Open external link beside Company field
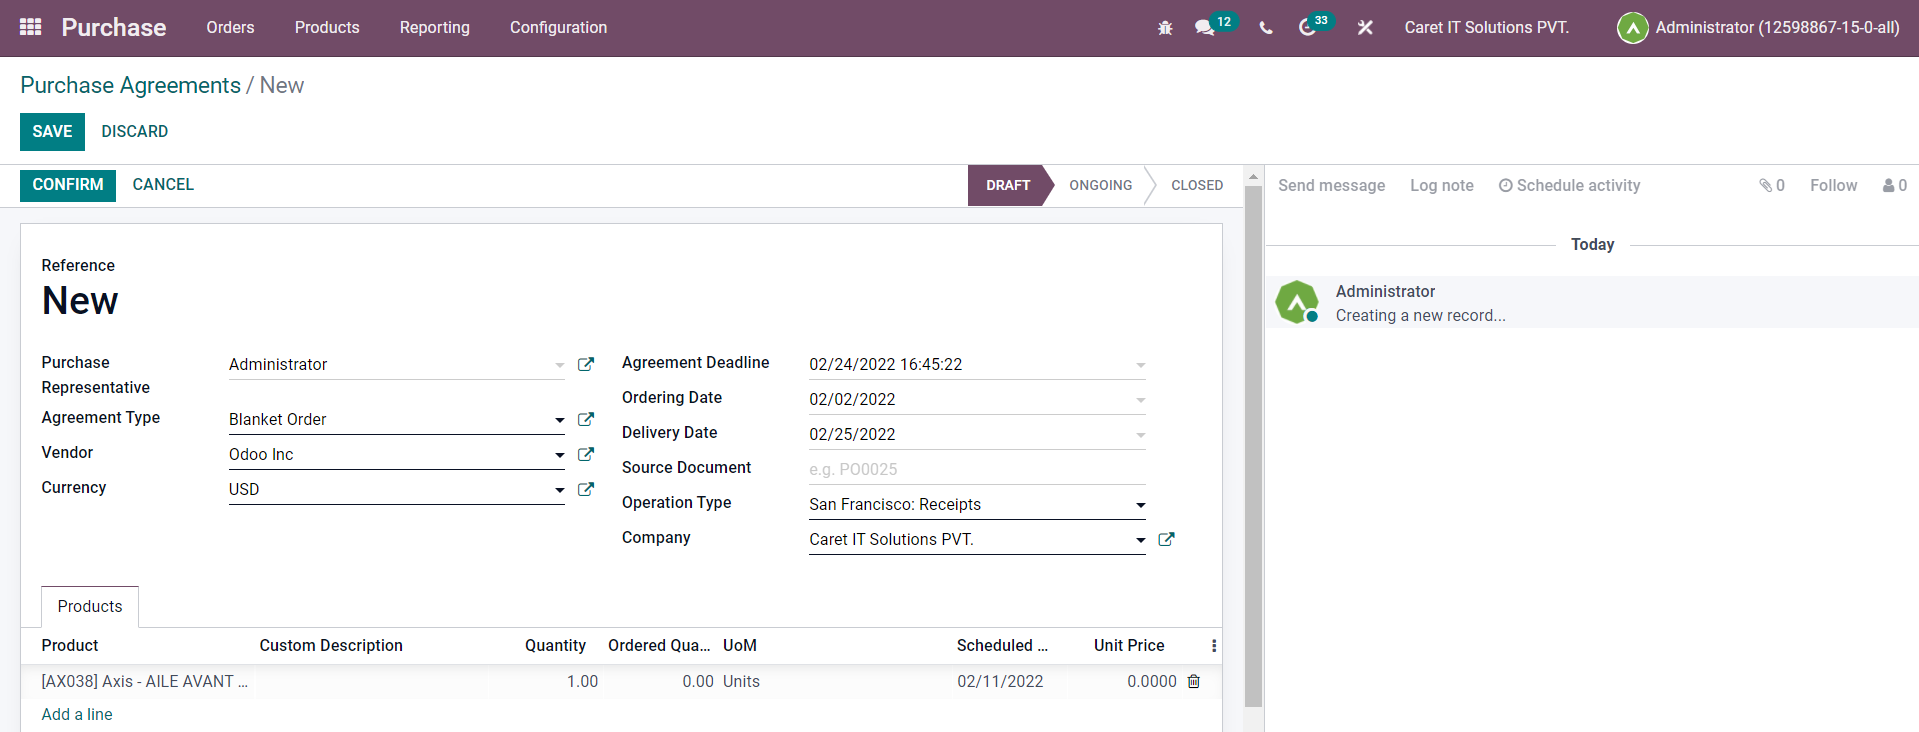 pos(1166,539)
